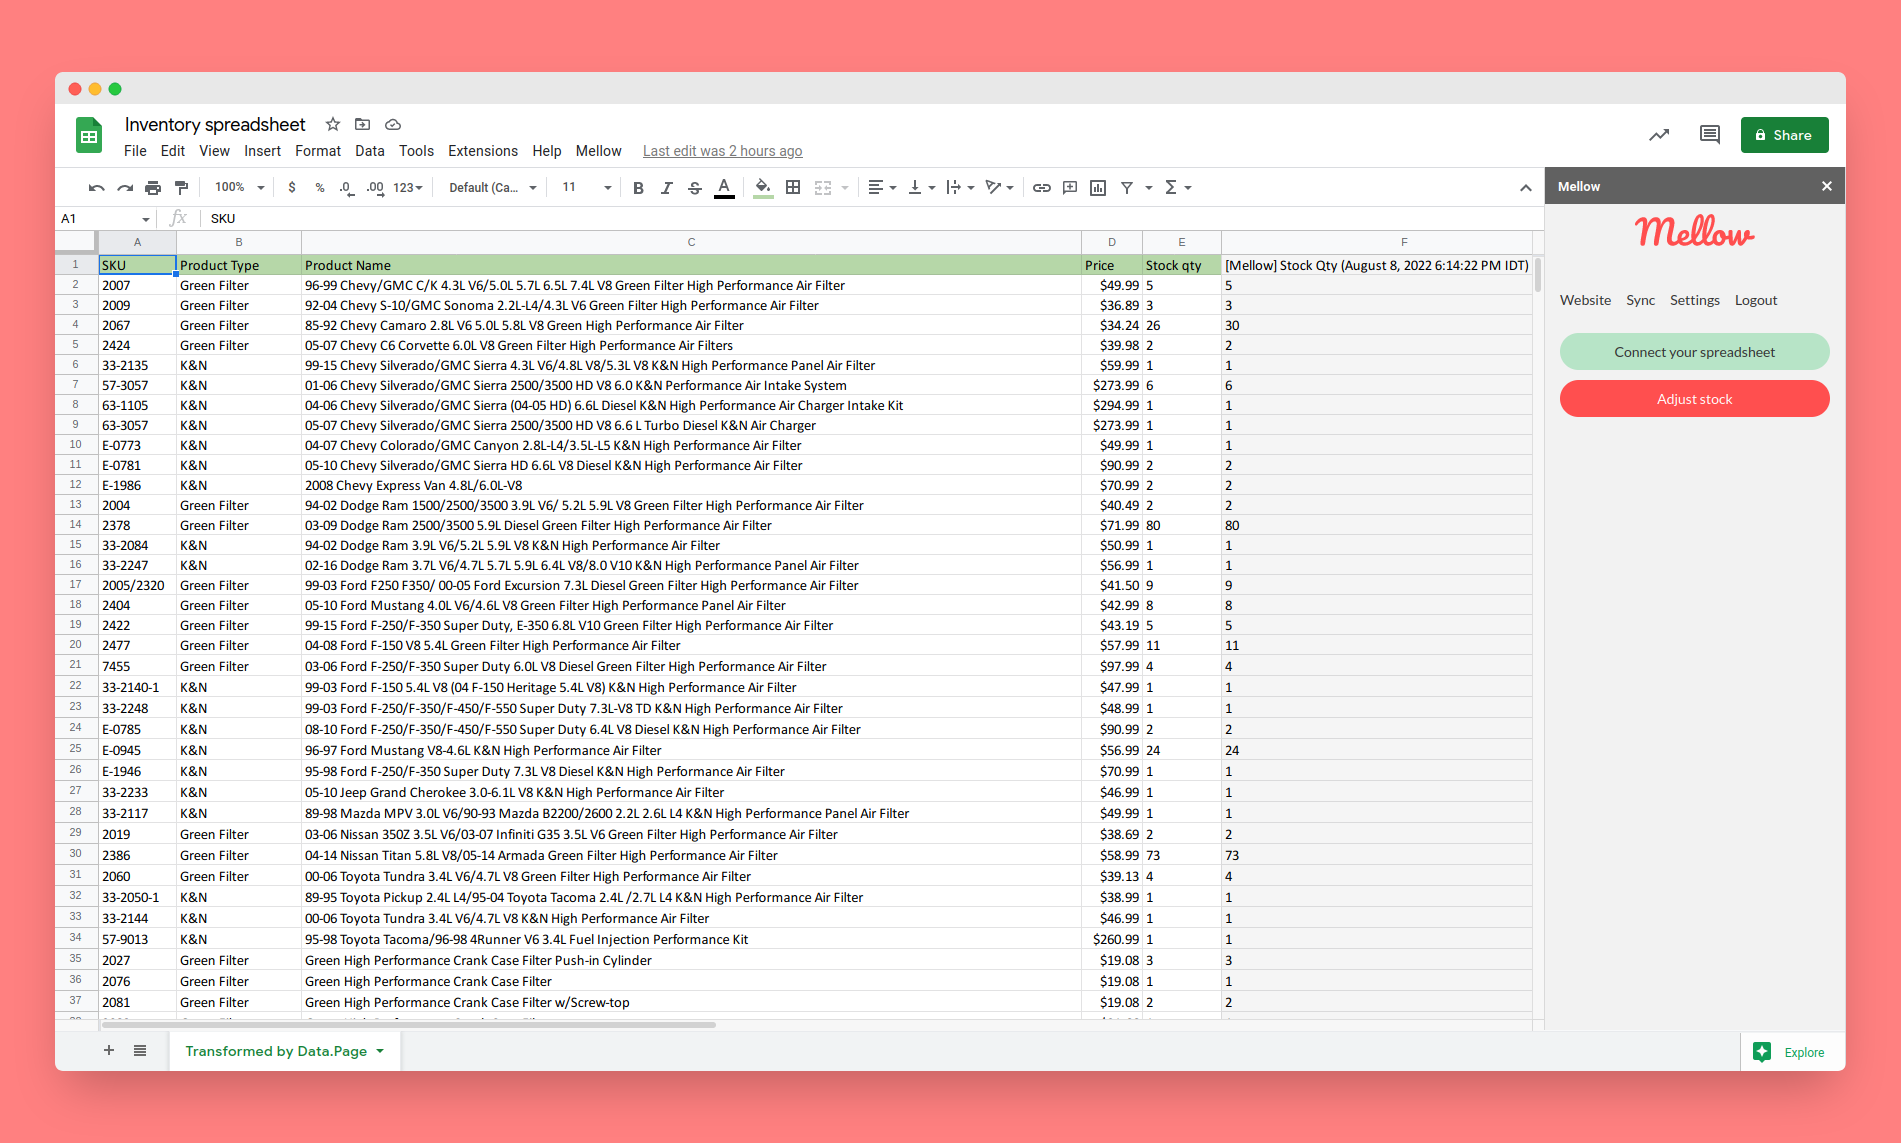Image resolution: width=1901 pixels, height=1143 pixels.
Task: Print the spreadsheet using printer icon
Action: pos(153,188)
